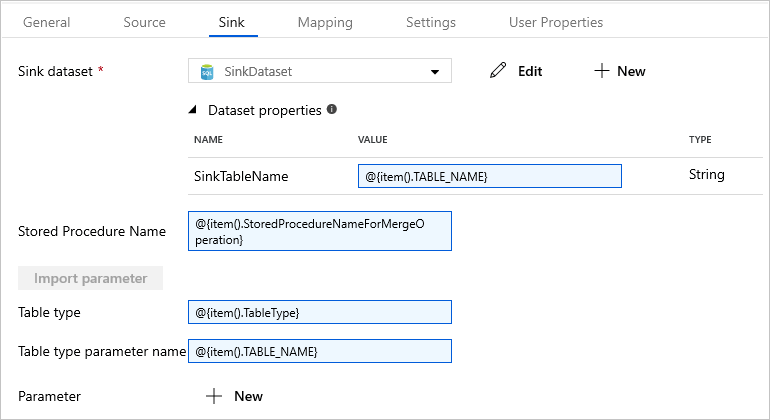
Task: Click the plus icon beside Sink dataset
Action: (x=602, y=71)
